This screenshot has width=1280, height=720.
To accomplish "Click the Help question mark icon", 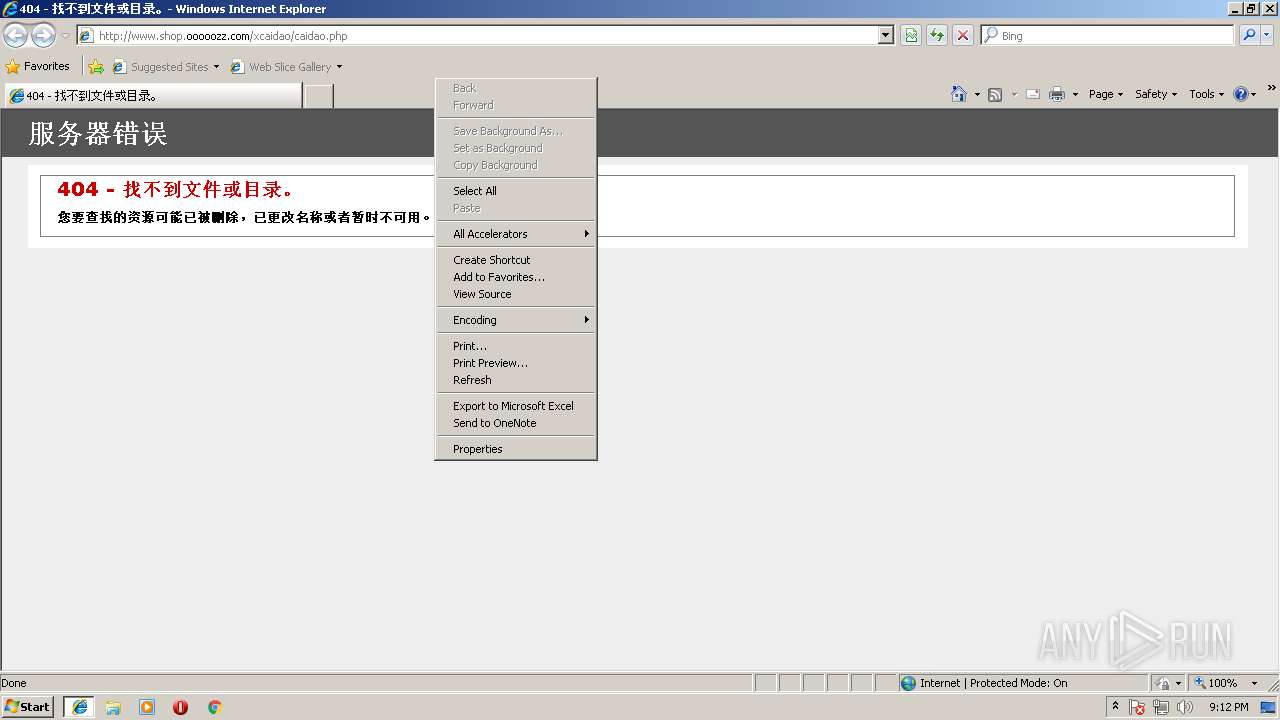I will (x=1241, y=94).
